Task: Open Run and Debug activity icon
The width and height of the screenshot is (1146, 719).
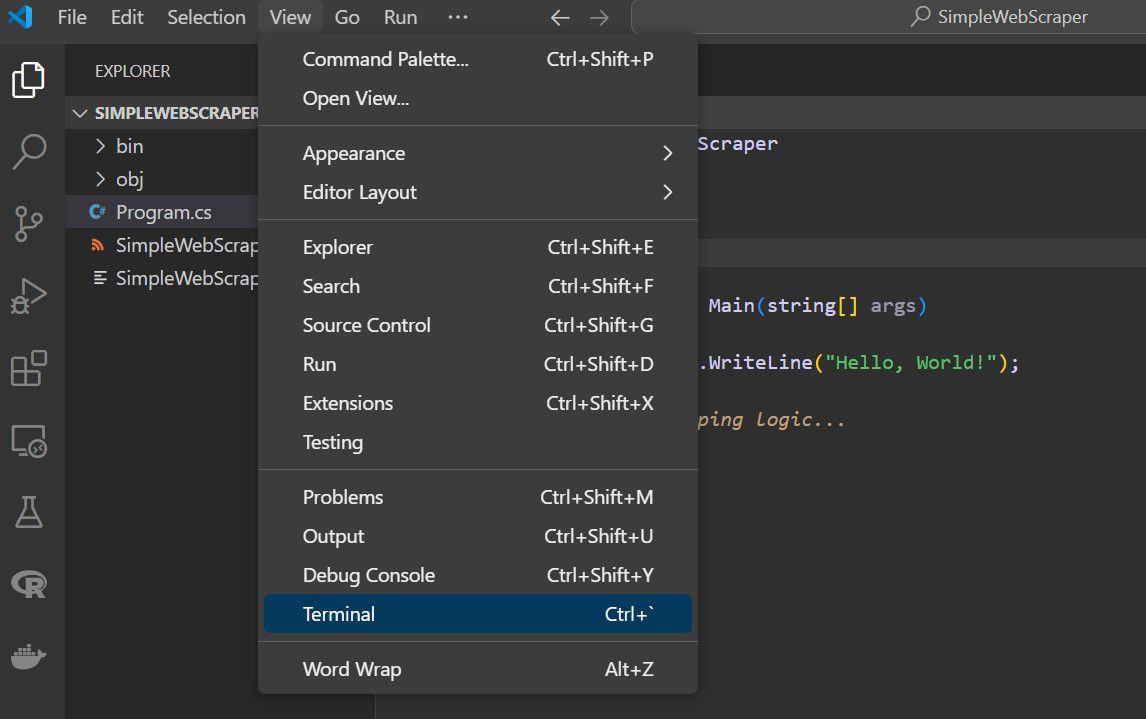Action: tap(29, 296)
